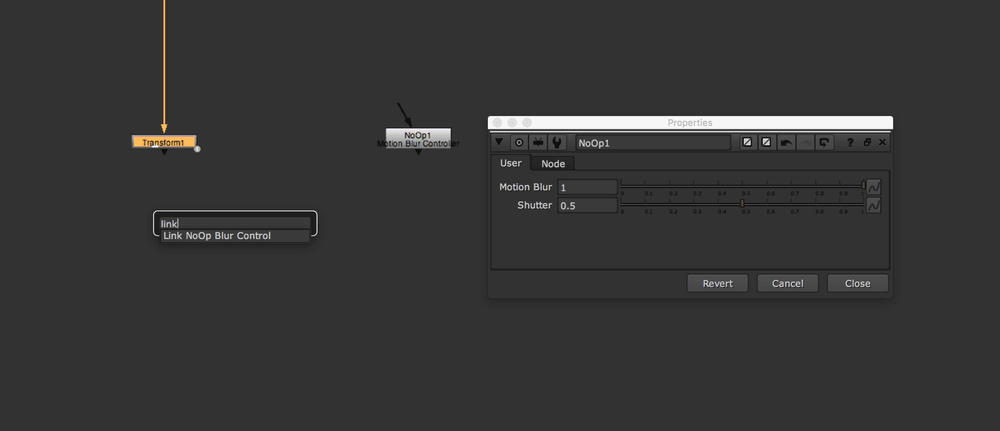Select the Transform1 node
Viewport: 1000px width, 431px height.
click(x=164, y=142)
